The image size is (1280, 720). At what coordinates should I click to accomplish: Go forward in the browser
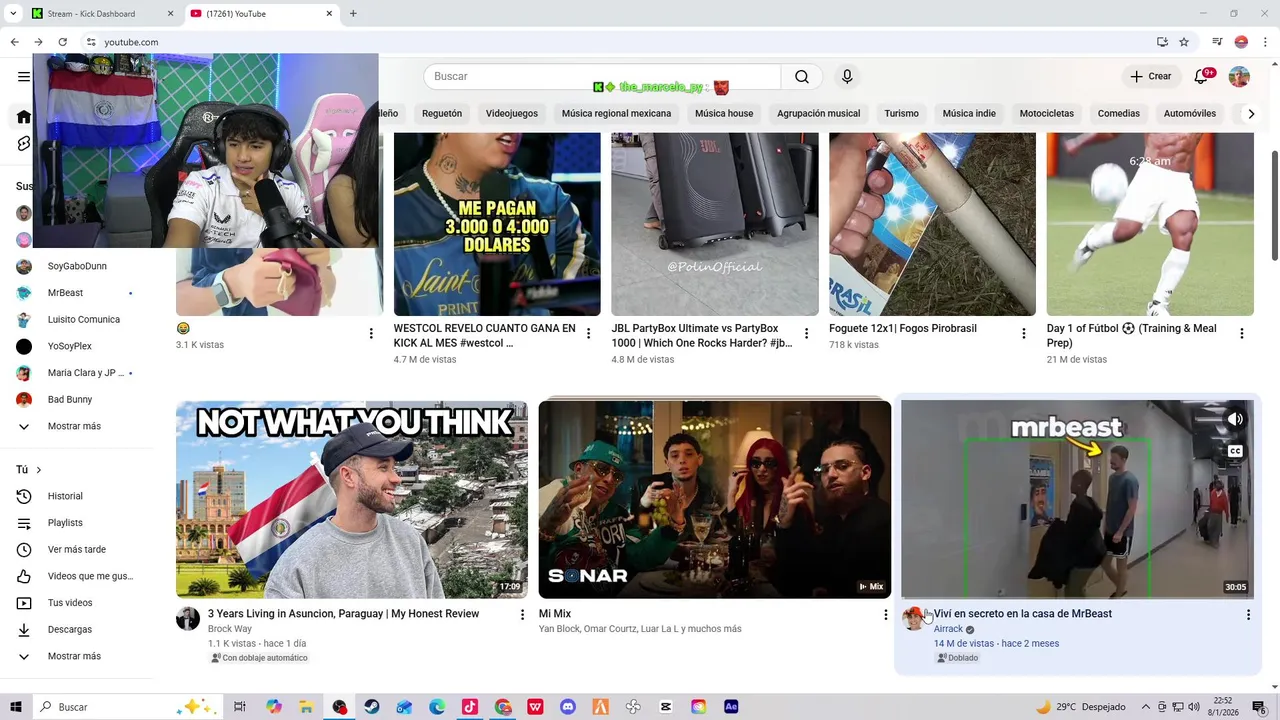pos(38,42)
